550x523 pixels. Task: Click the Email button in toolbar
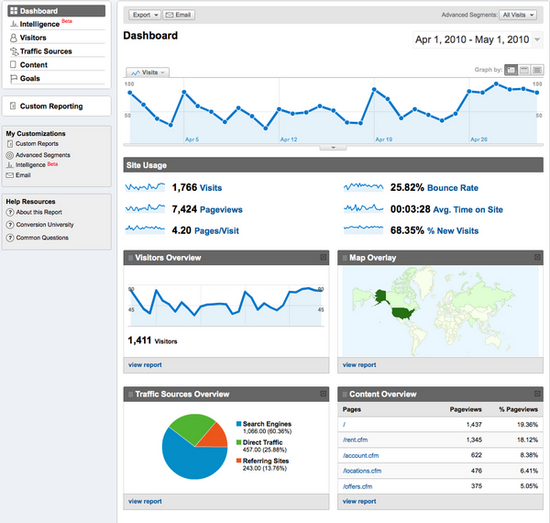[x=179, y=15]
